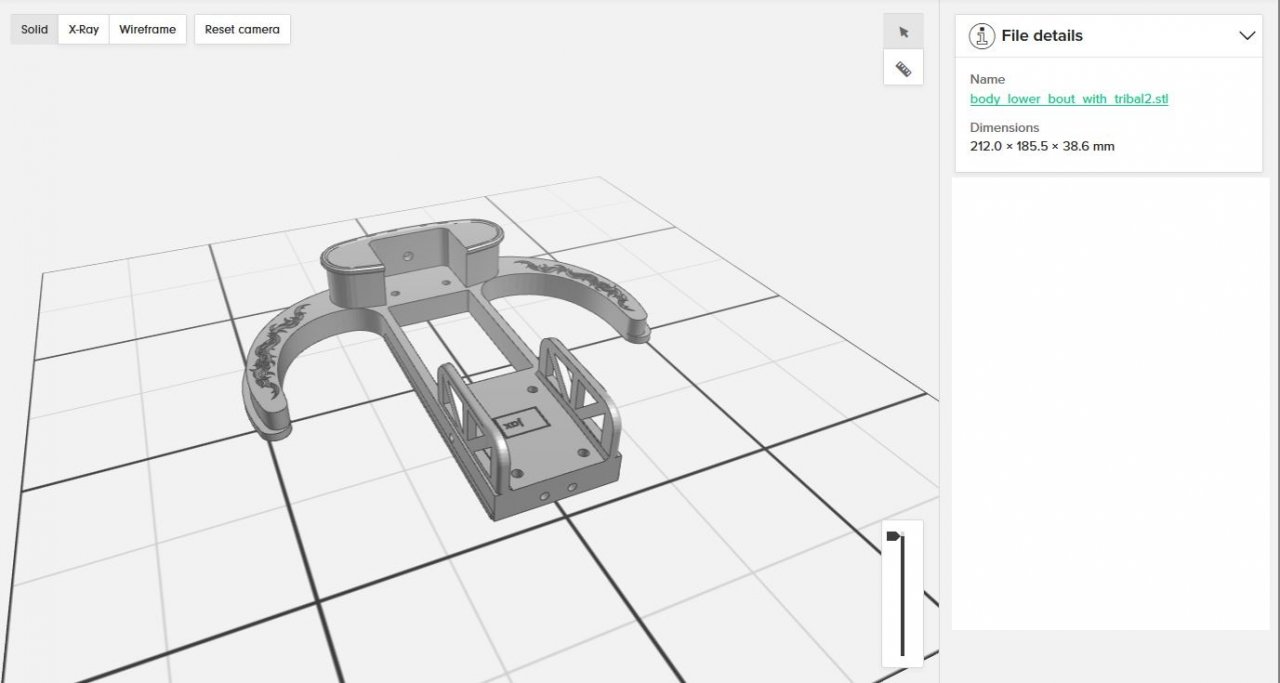The image size is (1280, 683).
Task: Select the ruler measure tool
Action: tap(903, 69)
